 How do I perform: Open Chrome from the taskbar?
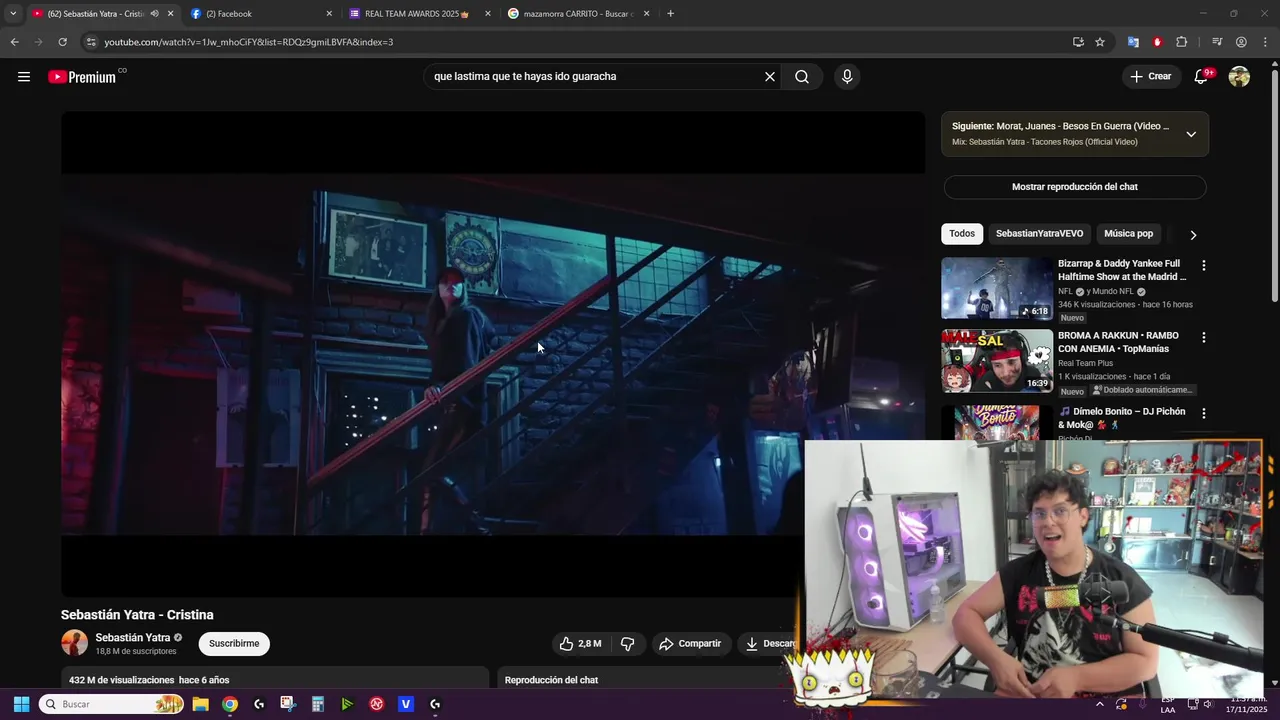coord(230,704)
